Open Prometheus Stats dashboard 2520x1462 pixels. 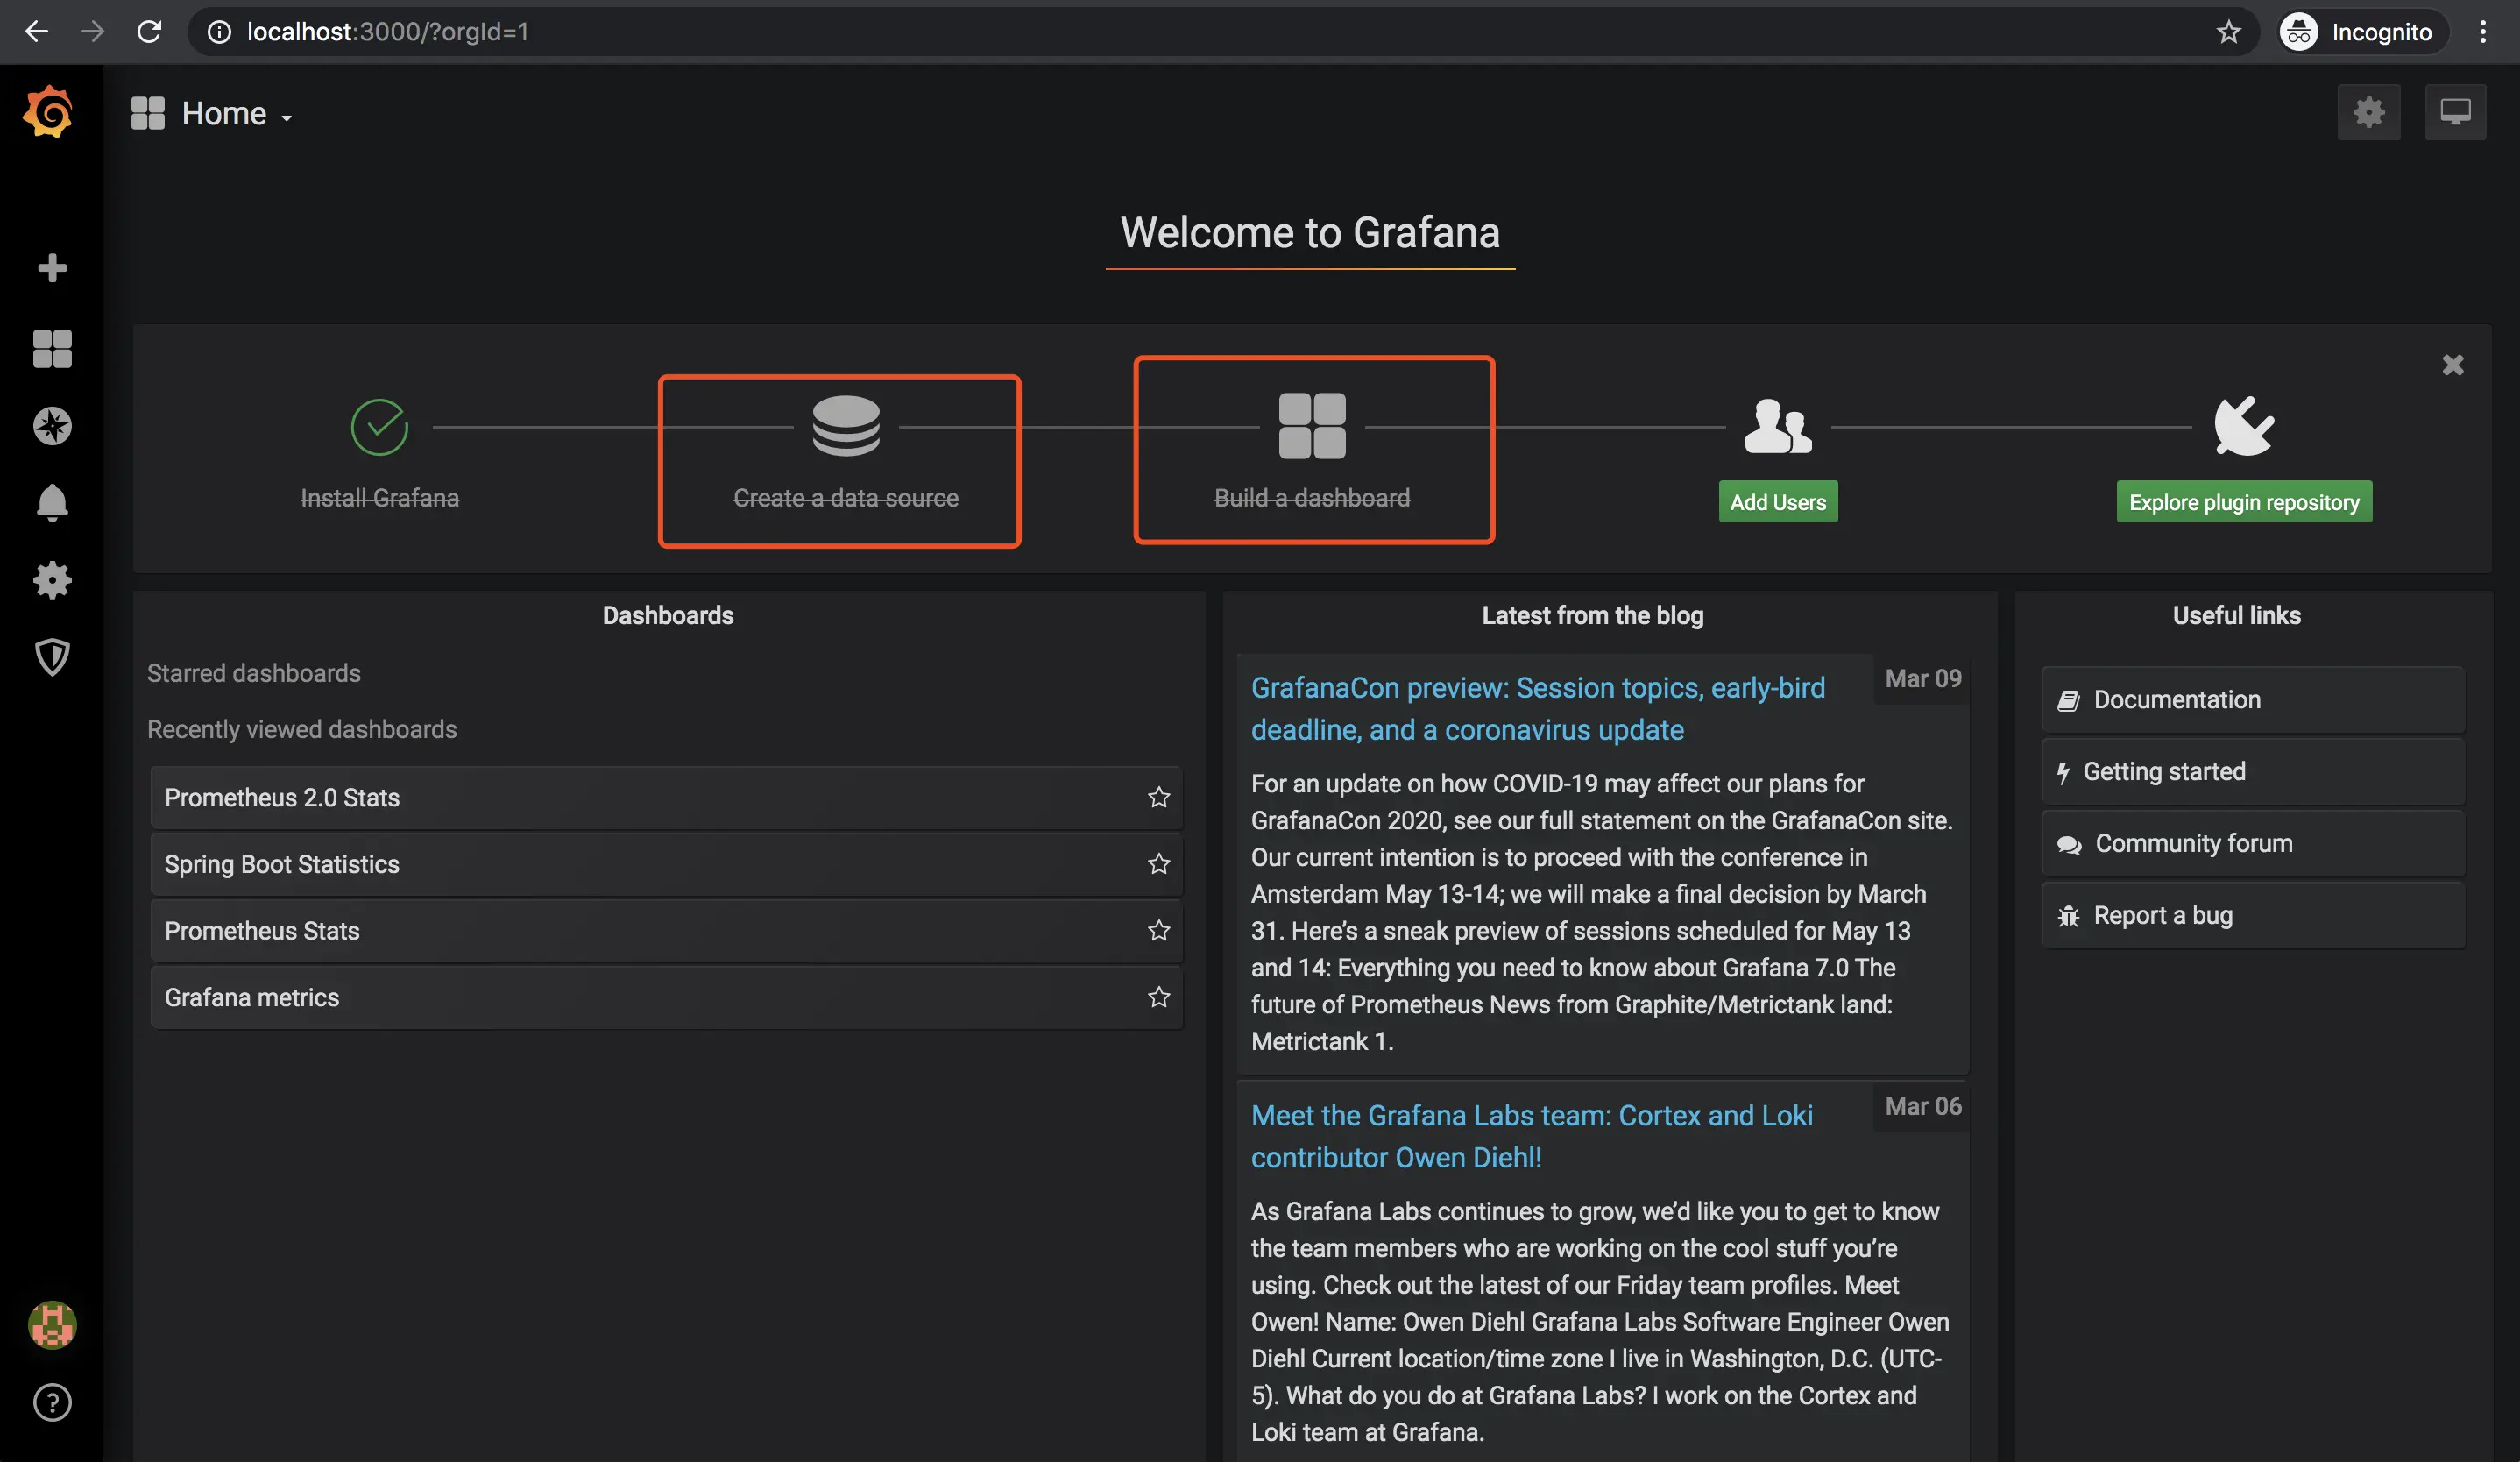[x=667, y=930]
